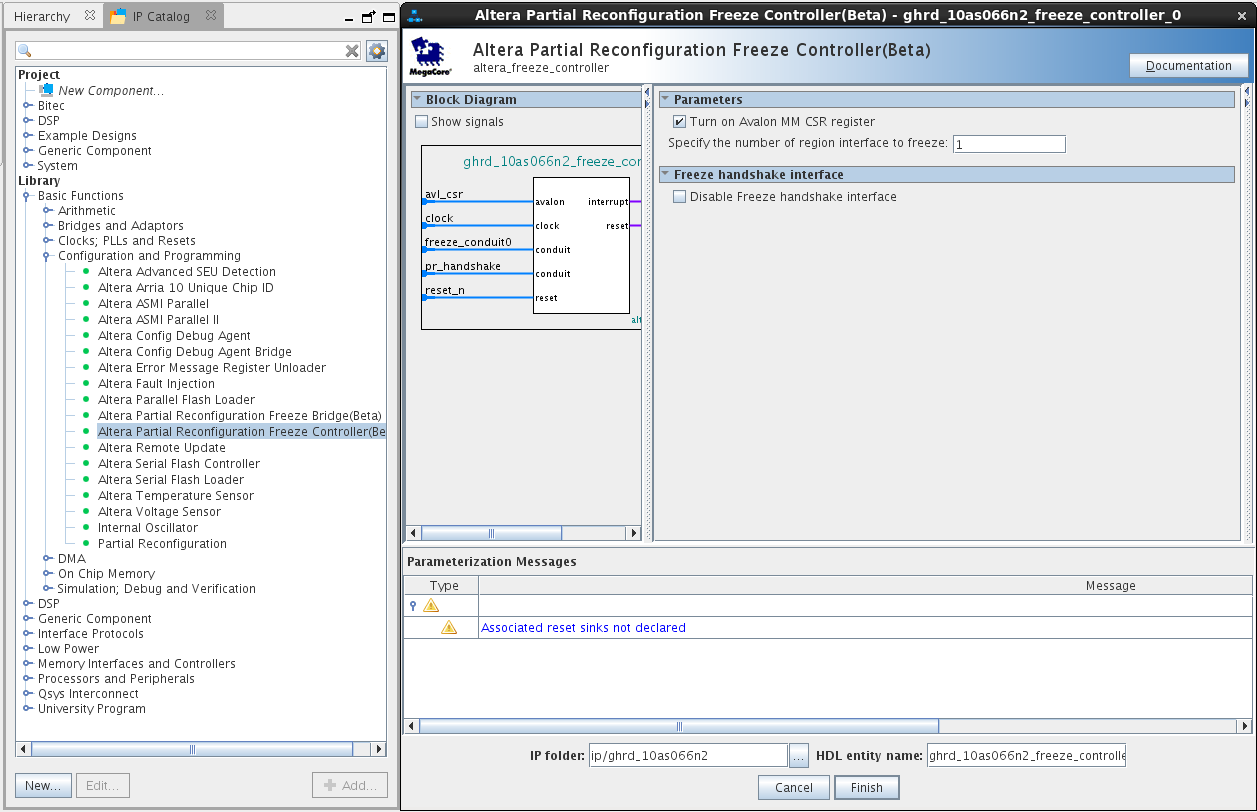Expand Memory Interfaces and Controllers node
Image resolution: width=1257 pixels, height=812 pixels.
pyautogui.click(x=27, y=664)
